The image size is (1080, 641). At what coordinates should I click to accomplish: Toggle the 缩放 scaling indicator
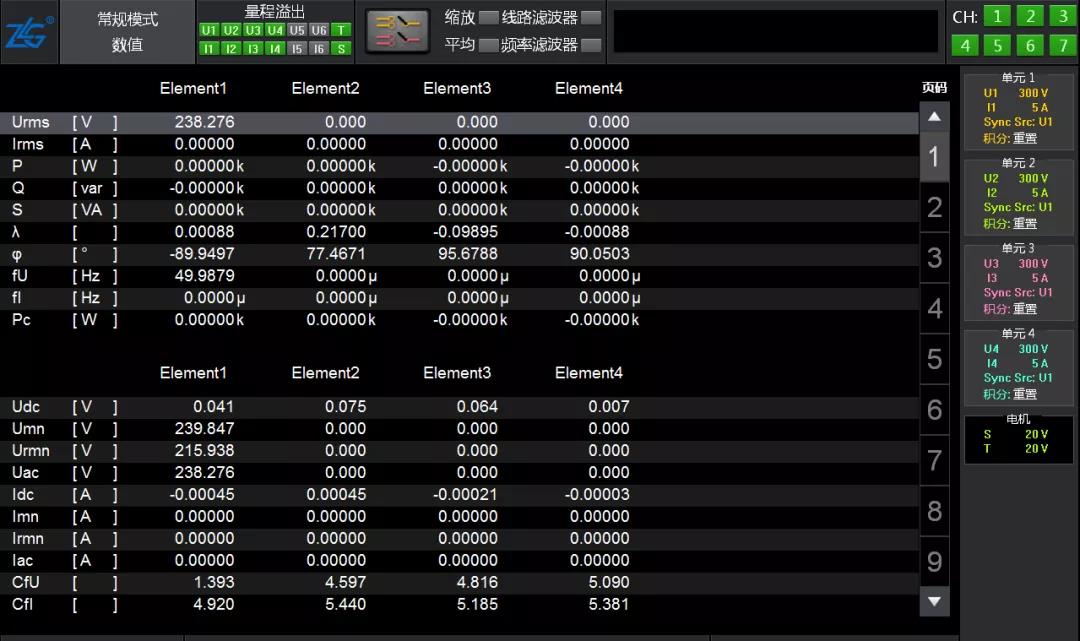(488, 17)
